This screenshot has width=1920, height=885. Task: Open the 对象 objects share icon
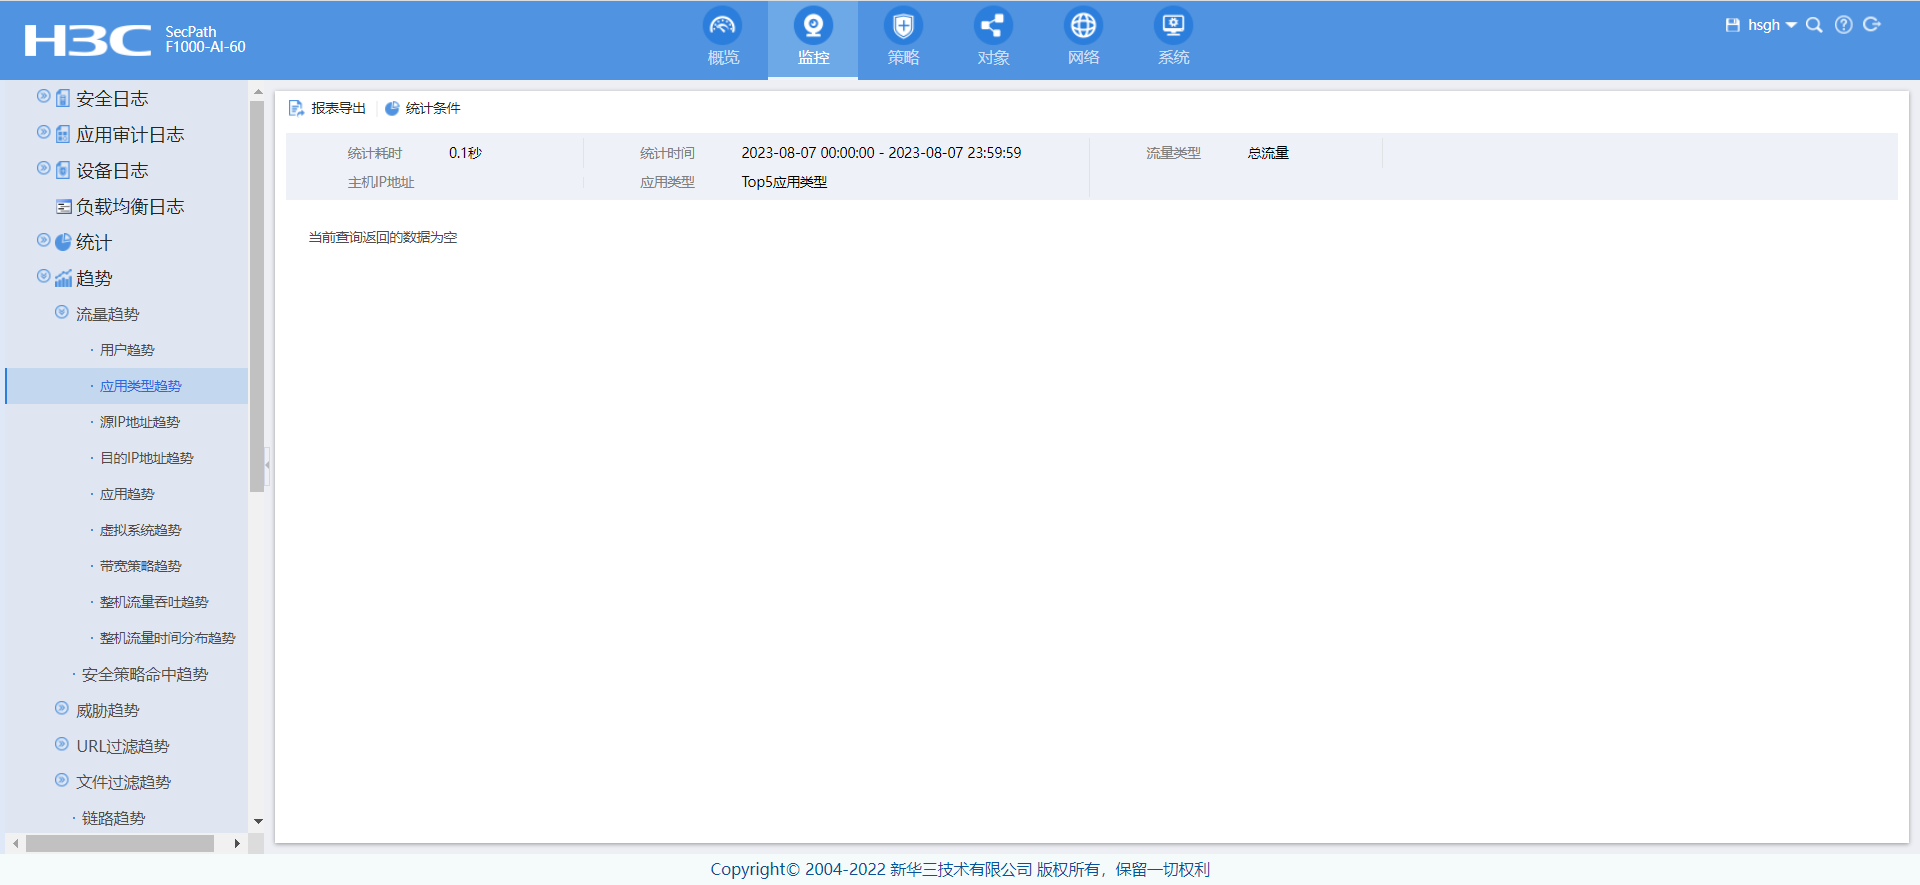(993, 26)
